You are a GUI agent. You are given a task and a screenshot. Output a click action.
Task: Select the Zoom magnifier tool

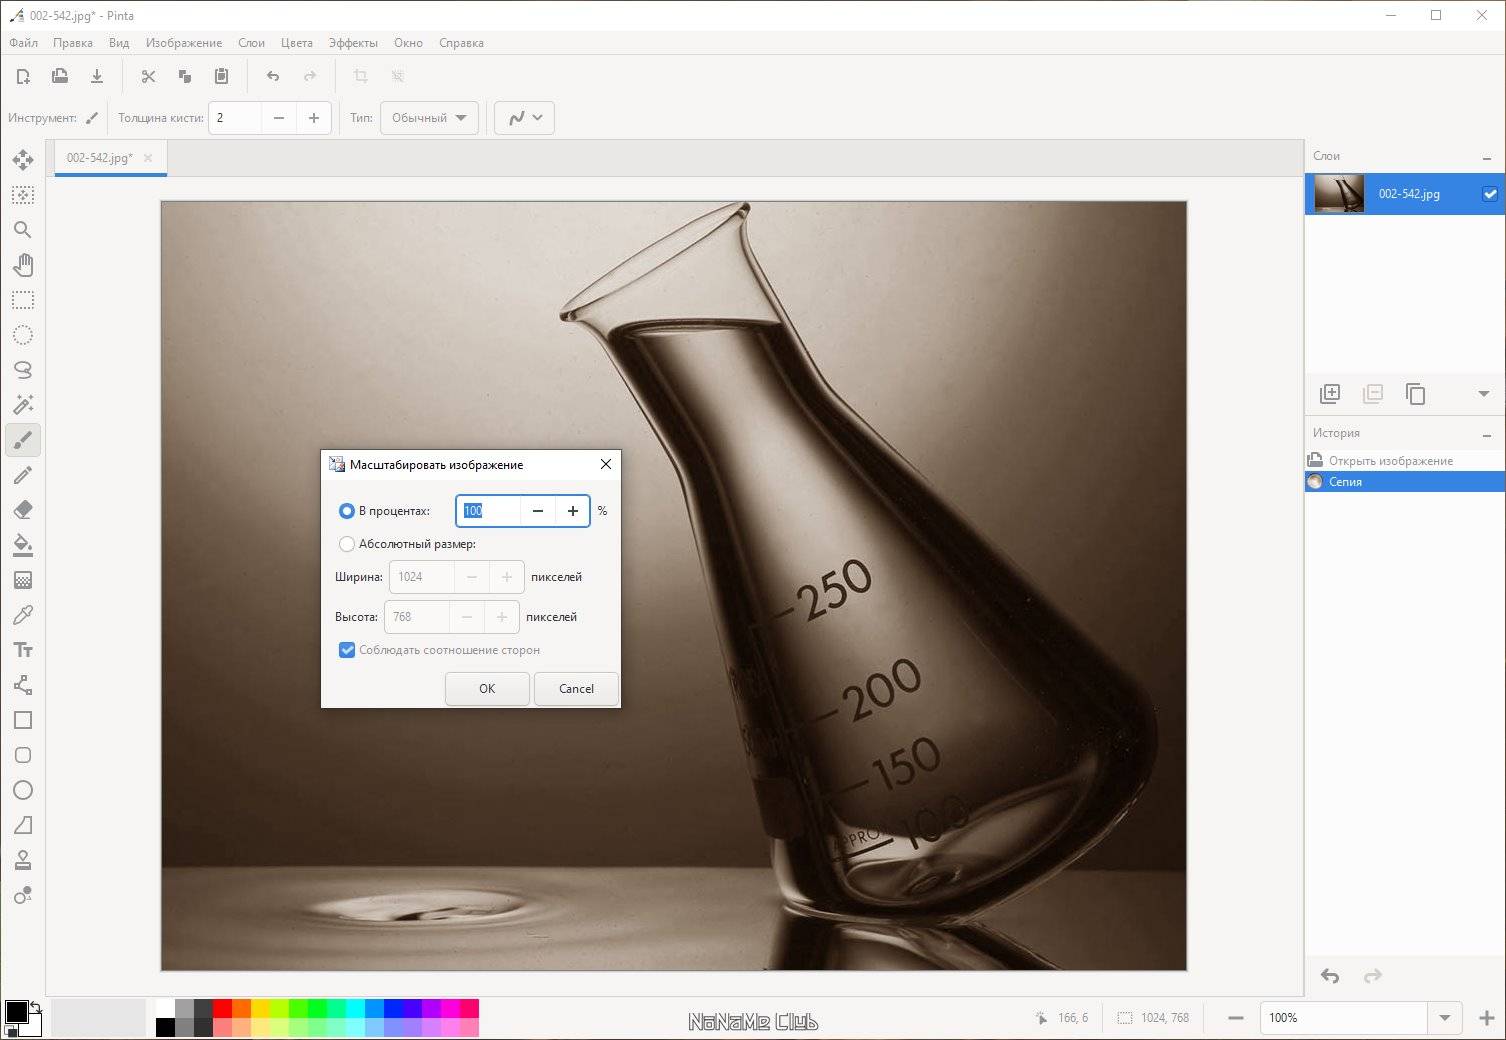click(23, 230)
